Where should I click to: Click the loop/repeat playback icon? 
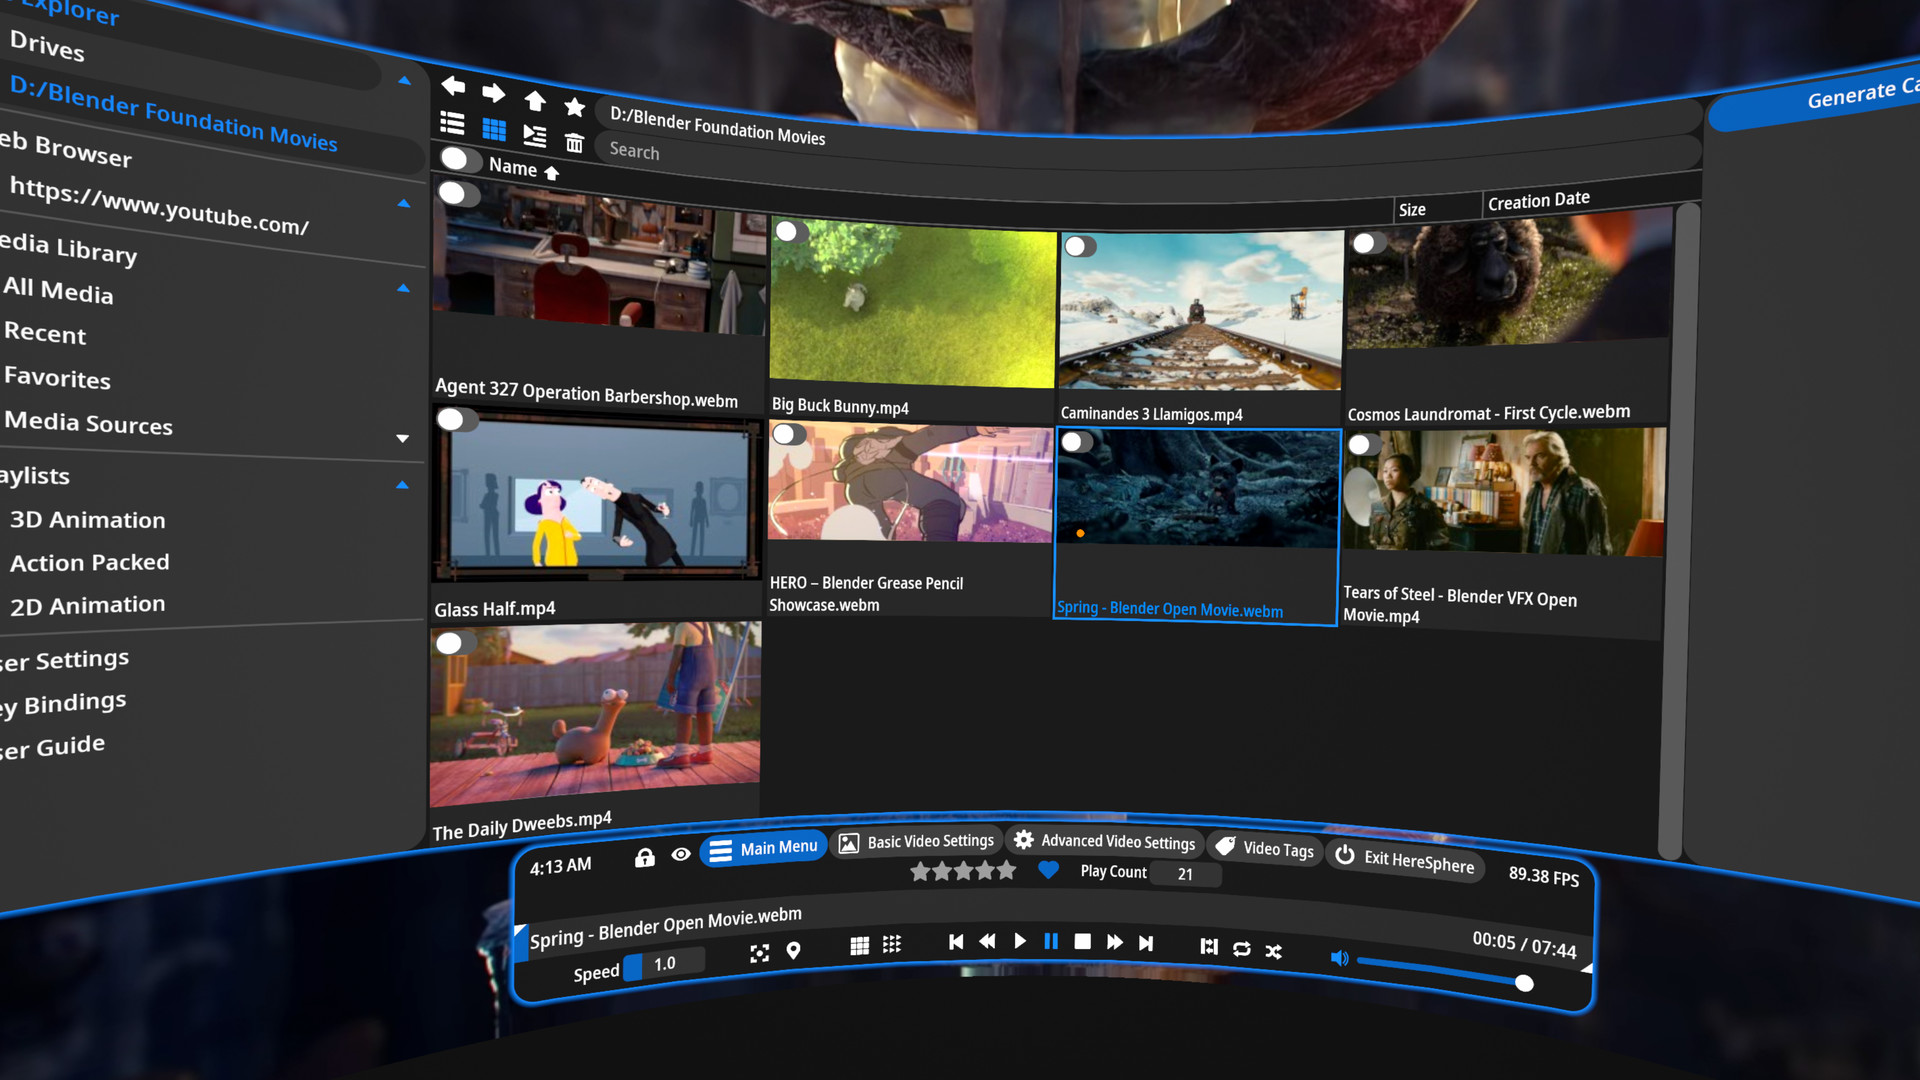[x=1241, y=947]
